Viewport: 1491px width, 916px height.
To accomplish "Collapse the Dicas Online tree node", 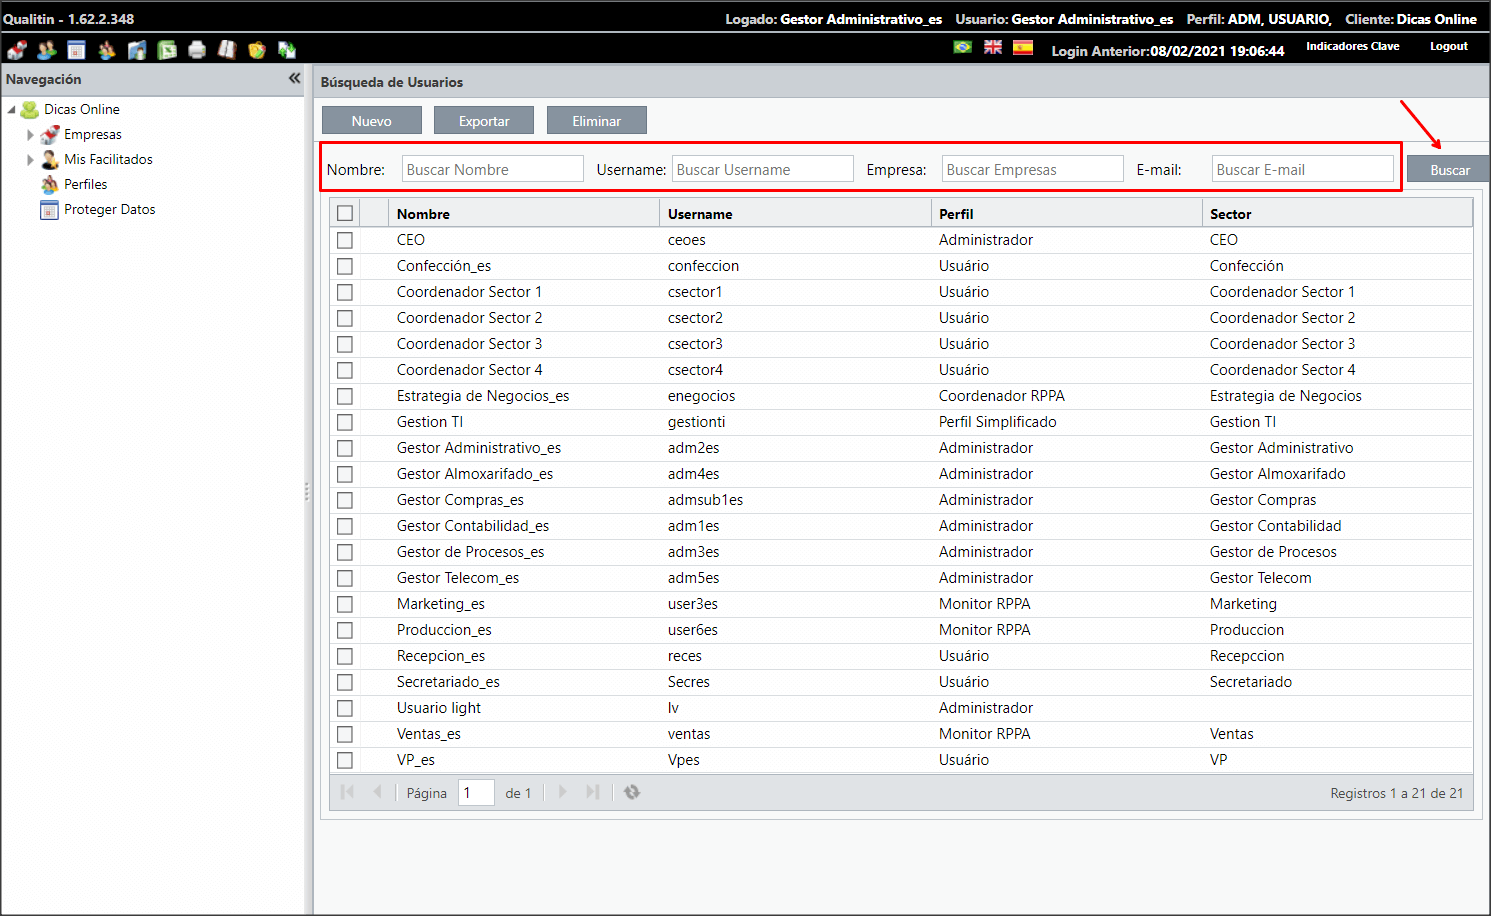I will (x=12, y=109).
